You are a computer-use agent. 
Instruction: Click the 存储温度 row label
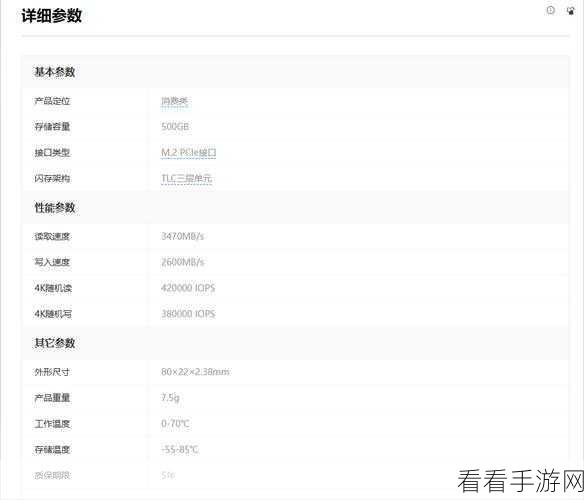tap(52, 450)
